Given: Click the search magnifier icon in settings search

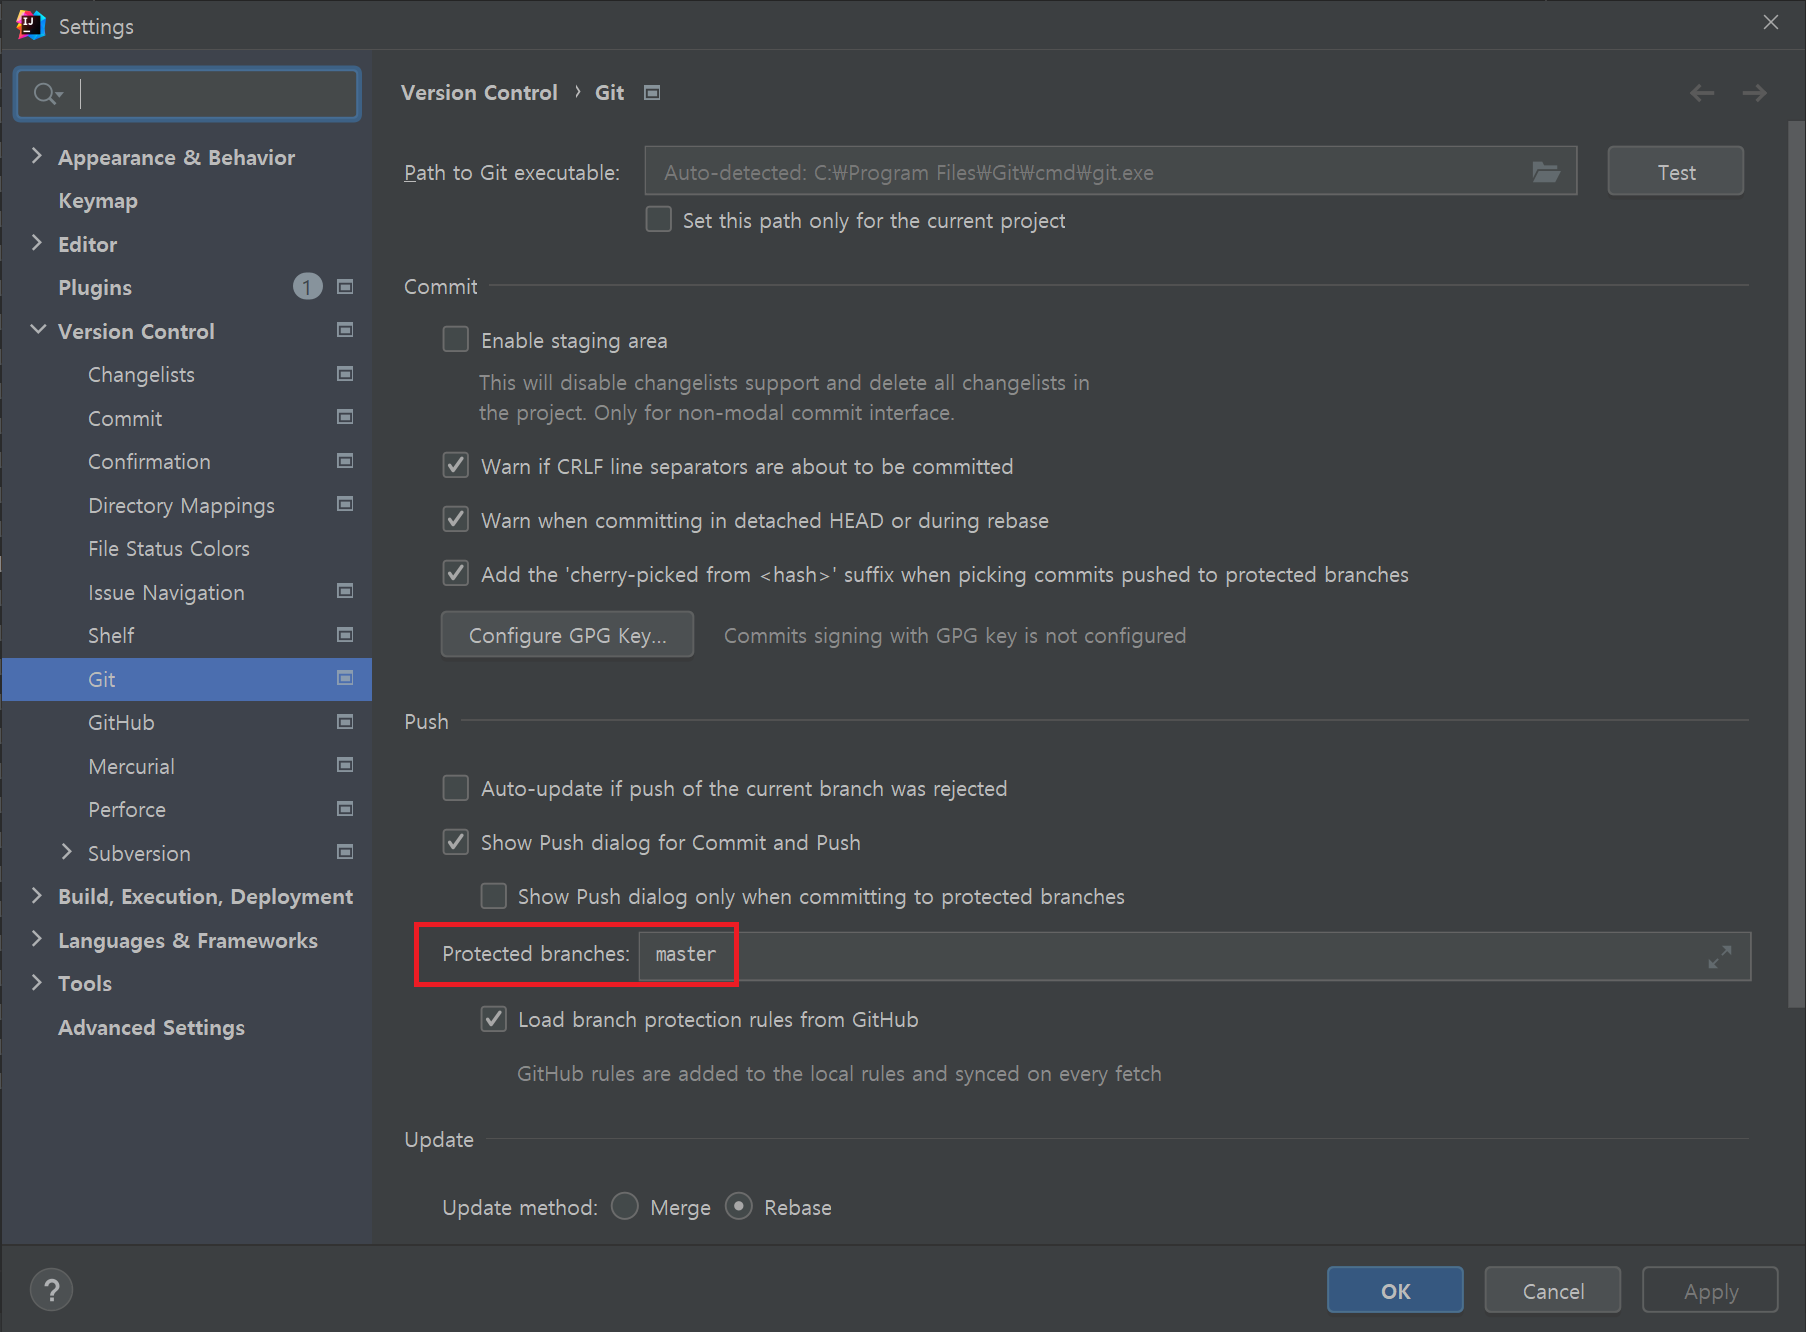Looking at the screenshot, I should [x=46, y=94].
